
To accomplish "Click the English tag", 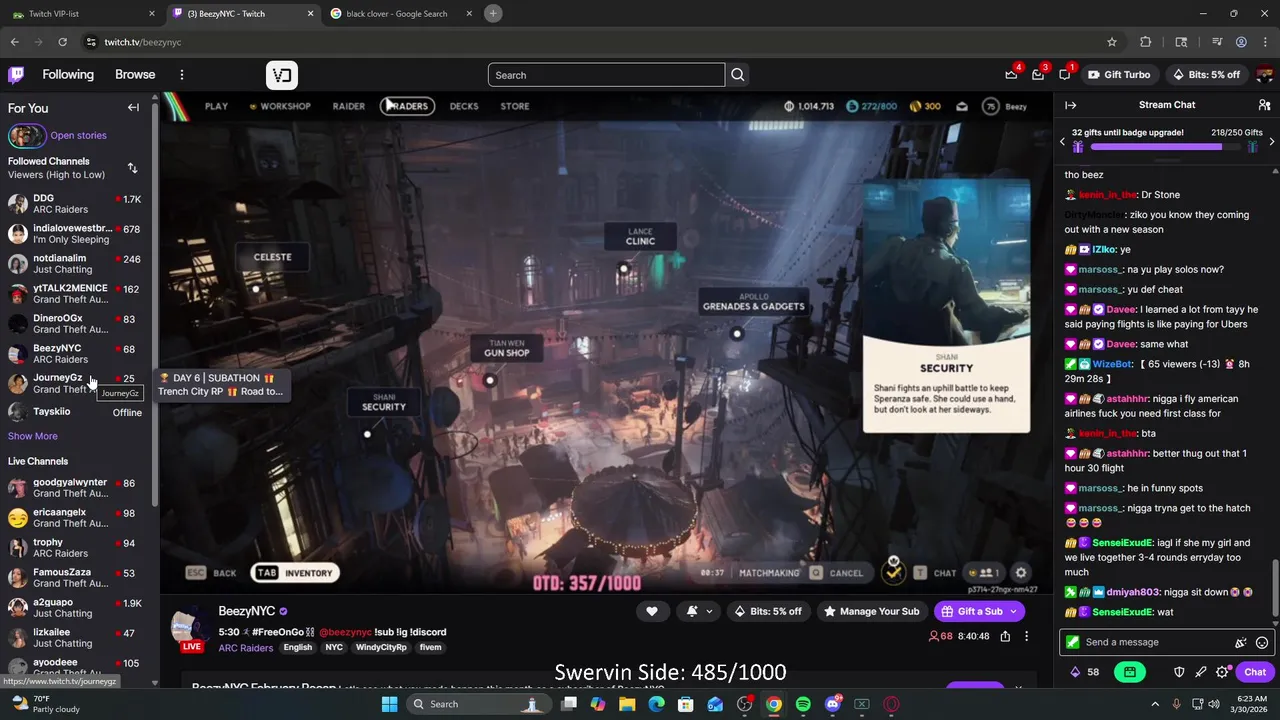I will (x=297, y=648).
